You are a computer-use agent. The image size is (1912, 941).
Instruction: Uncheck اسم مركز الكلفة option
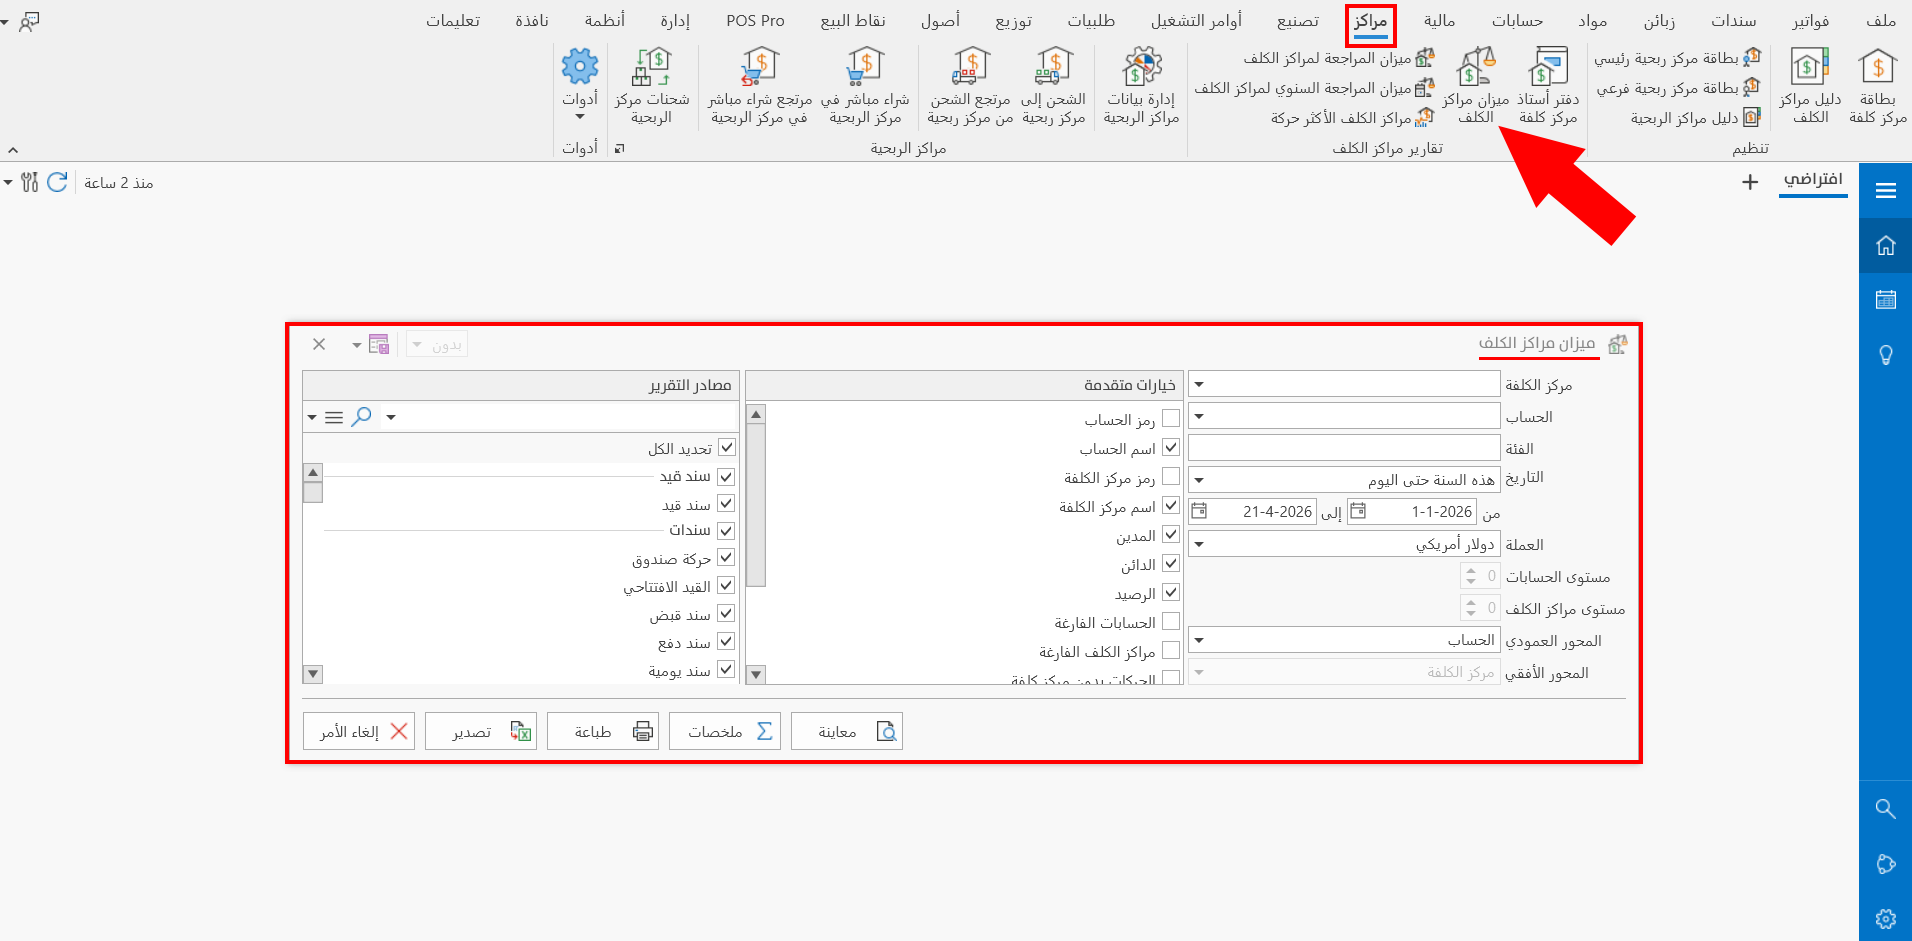[x=1171, y=506]
